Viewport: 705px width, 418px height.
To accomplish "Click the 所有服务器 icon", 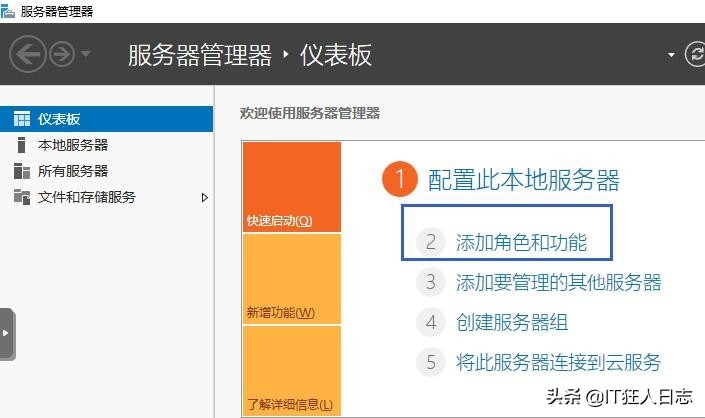I will click(22, 171).
